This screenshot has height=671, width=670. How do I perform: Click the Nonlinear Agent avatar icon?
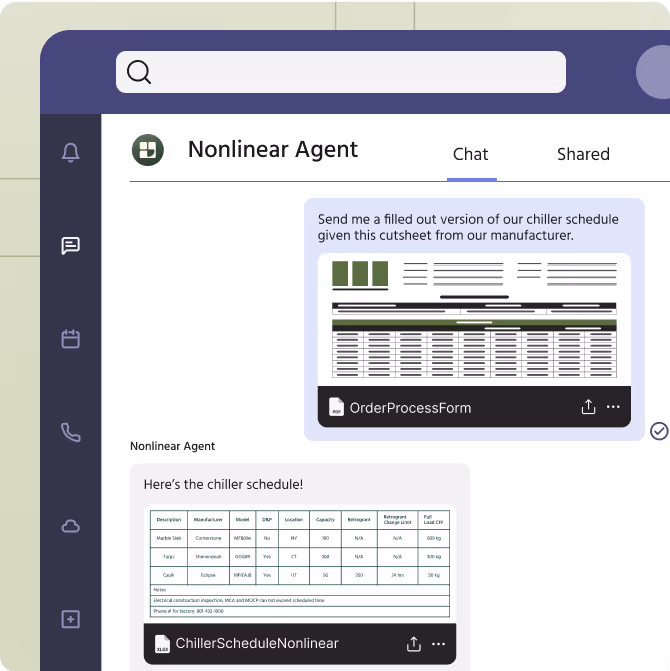tap(148, 150)
